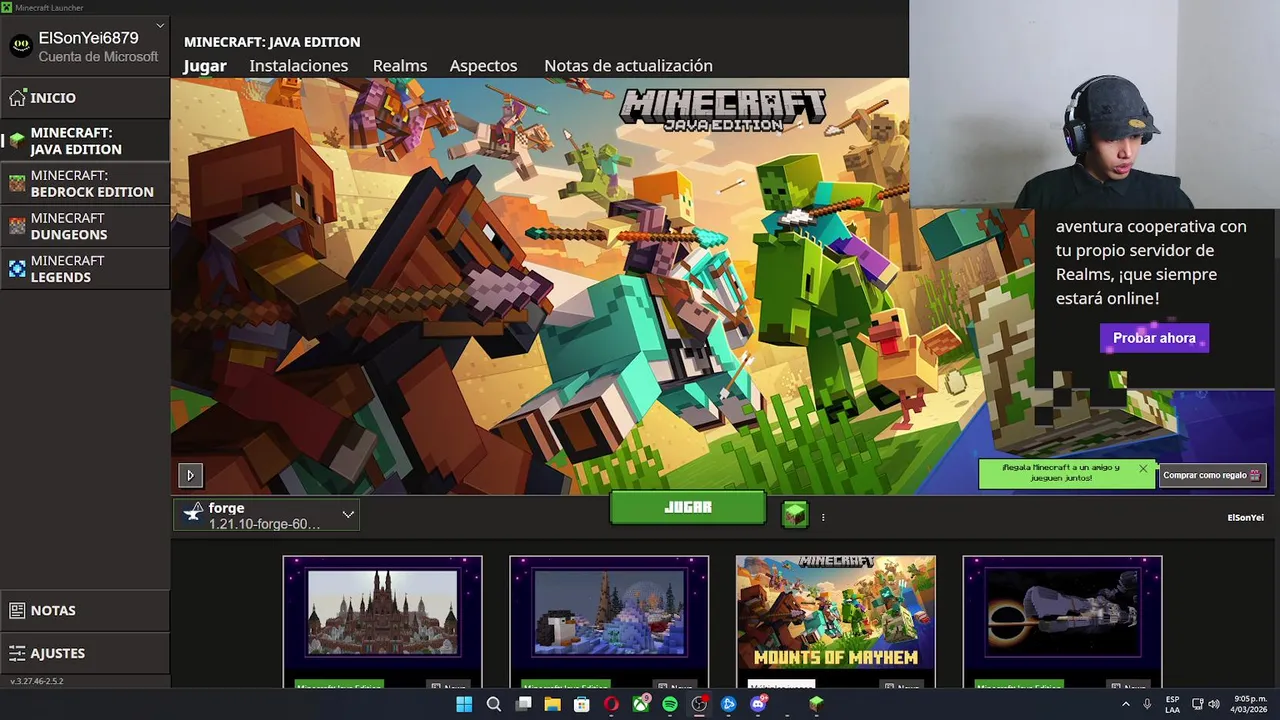
Task: Go to Inicio home page
Action: (x=85, y=98)
